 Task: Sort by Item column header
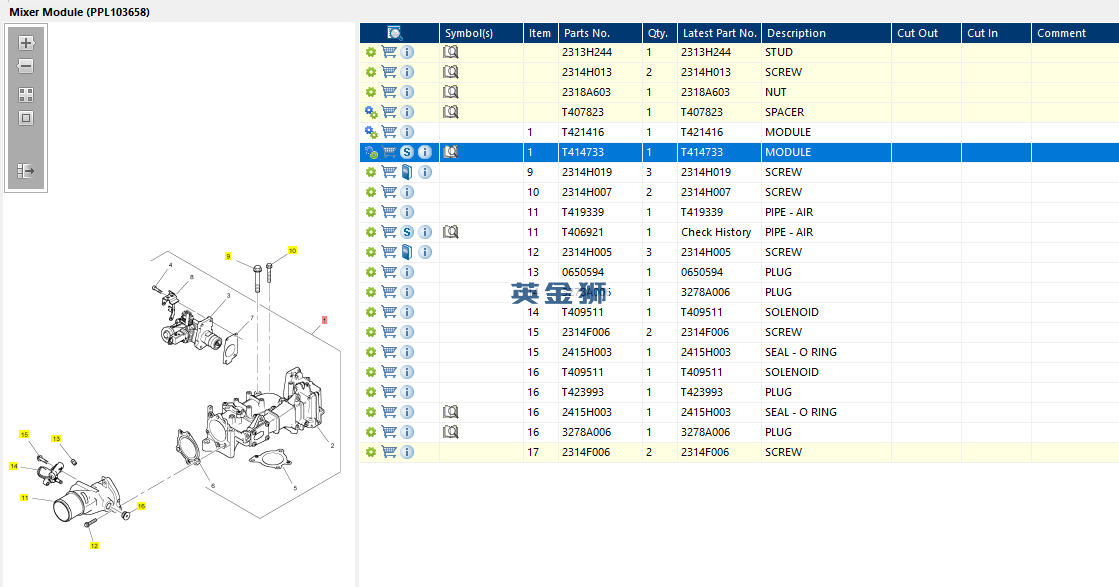[x=541, y=33]
